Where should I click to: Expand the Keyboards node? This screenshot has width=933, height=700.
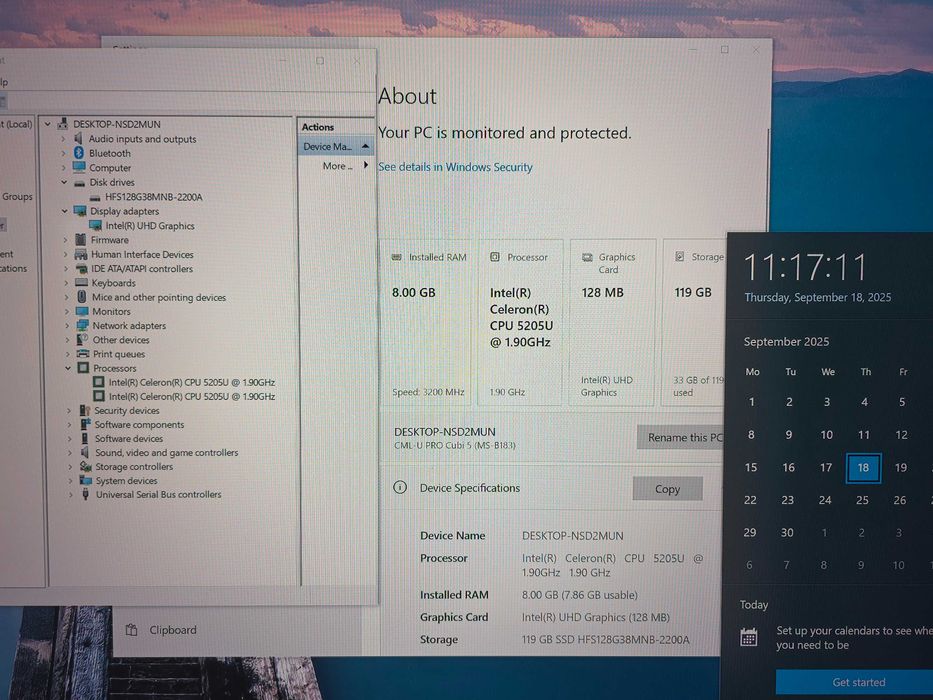(66, 283)
